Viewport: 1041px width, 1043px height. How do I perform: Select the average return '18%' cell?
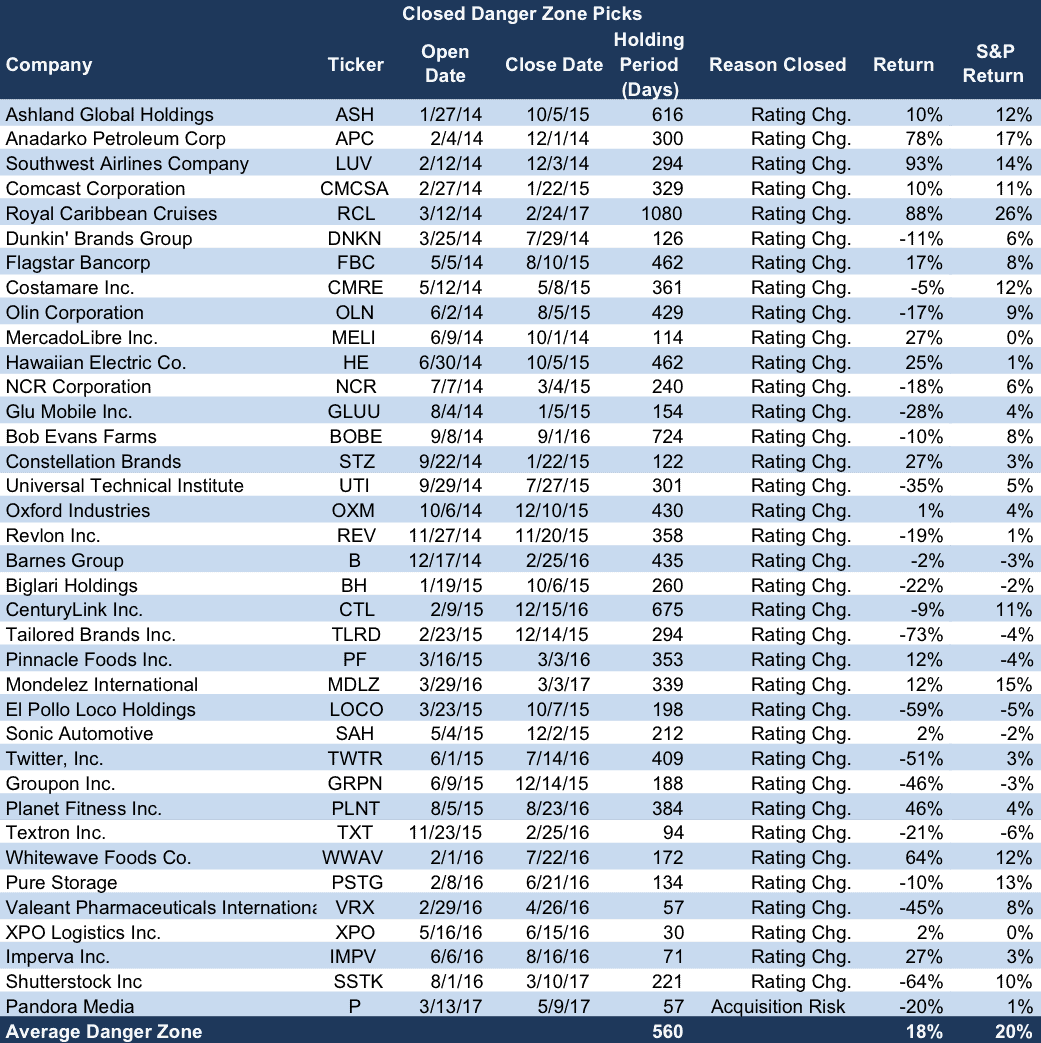pyautogui.click(x=924, y=1032)
